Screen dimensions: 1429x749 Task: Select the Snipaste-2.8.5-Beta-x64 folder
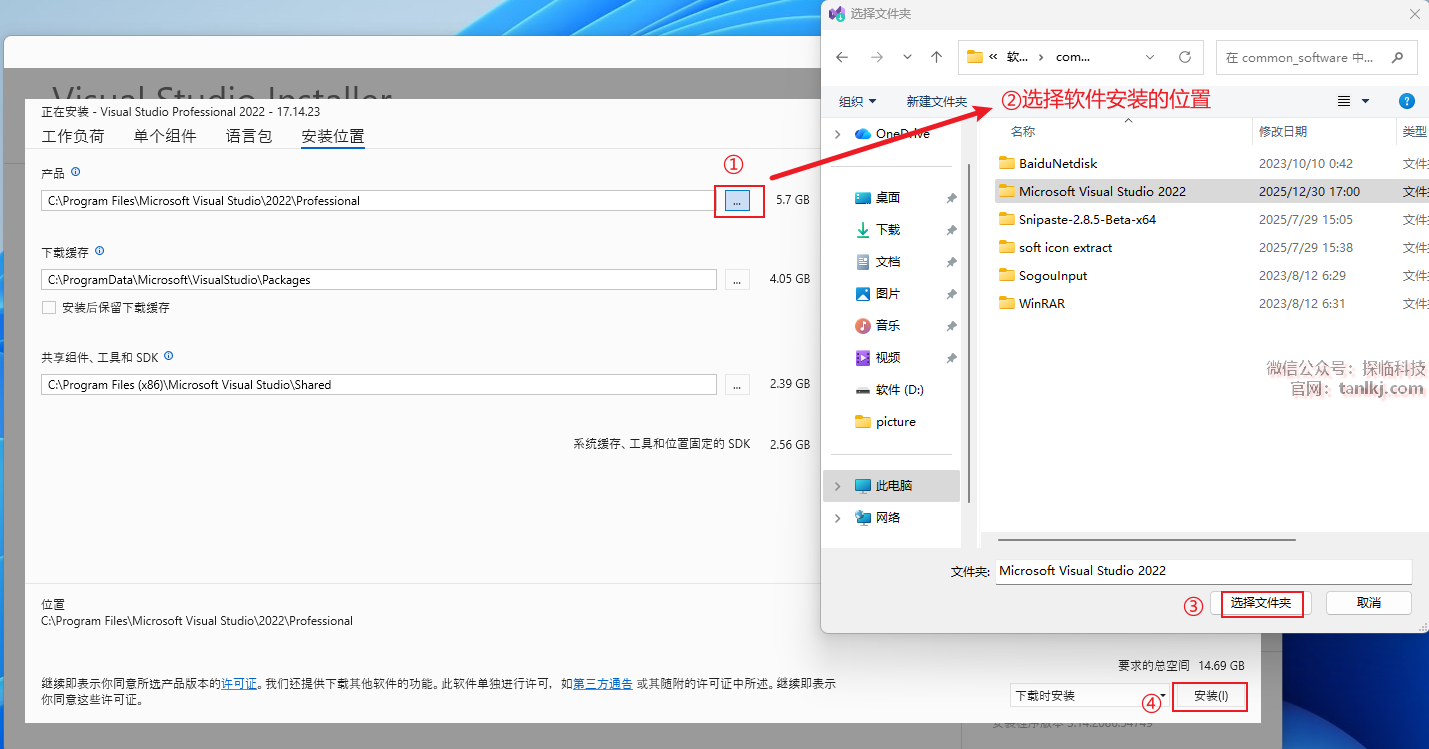tap(1087, 219)
